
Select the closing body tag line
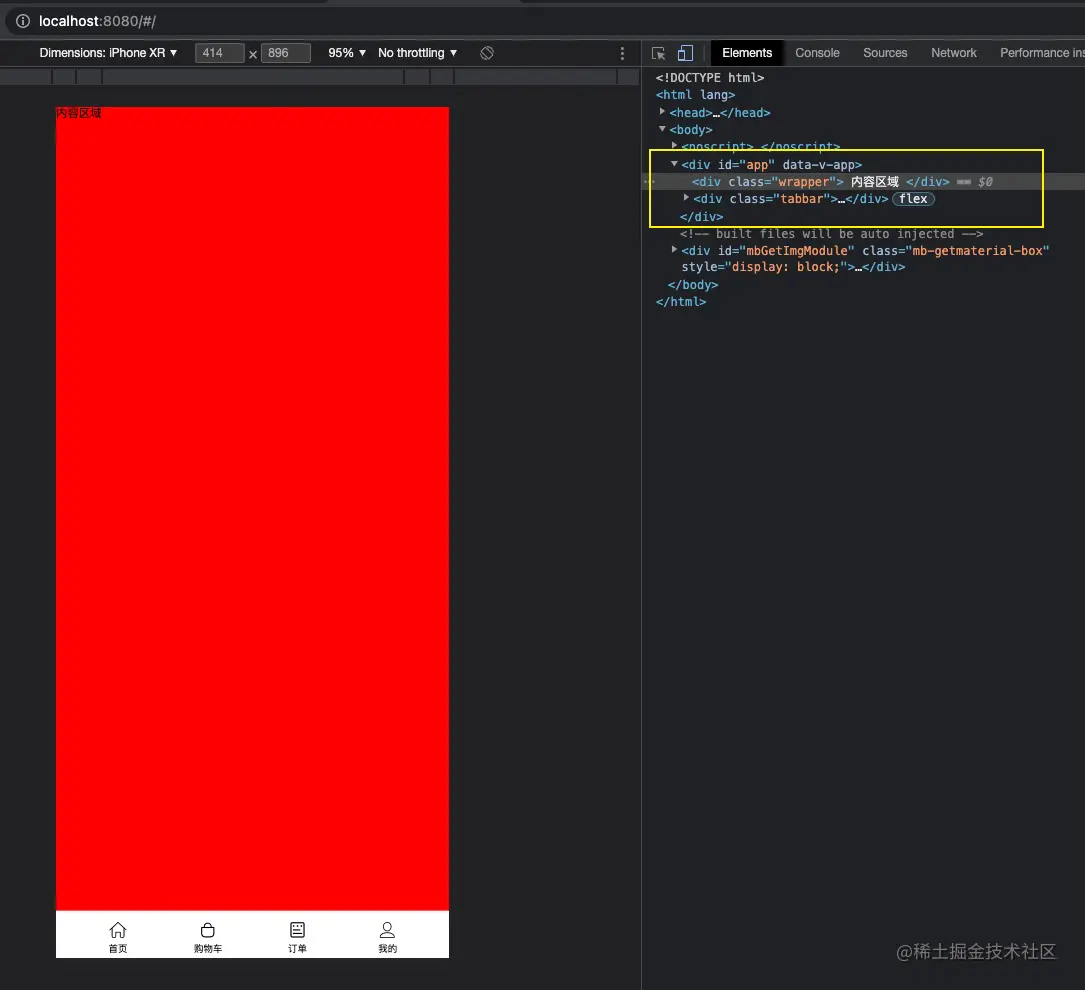[693, 285]
